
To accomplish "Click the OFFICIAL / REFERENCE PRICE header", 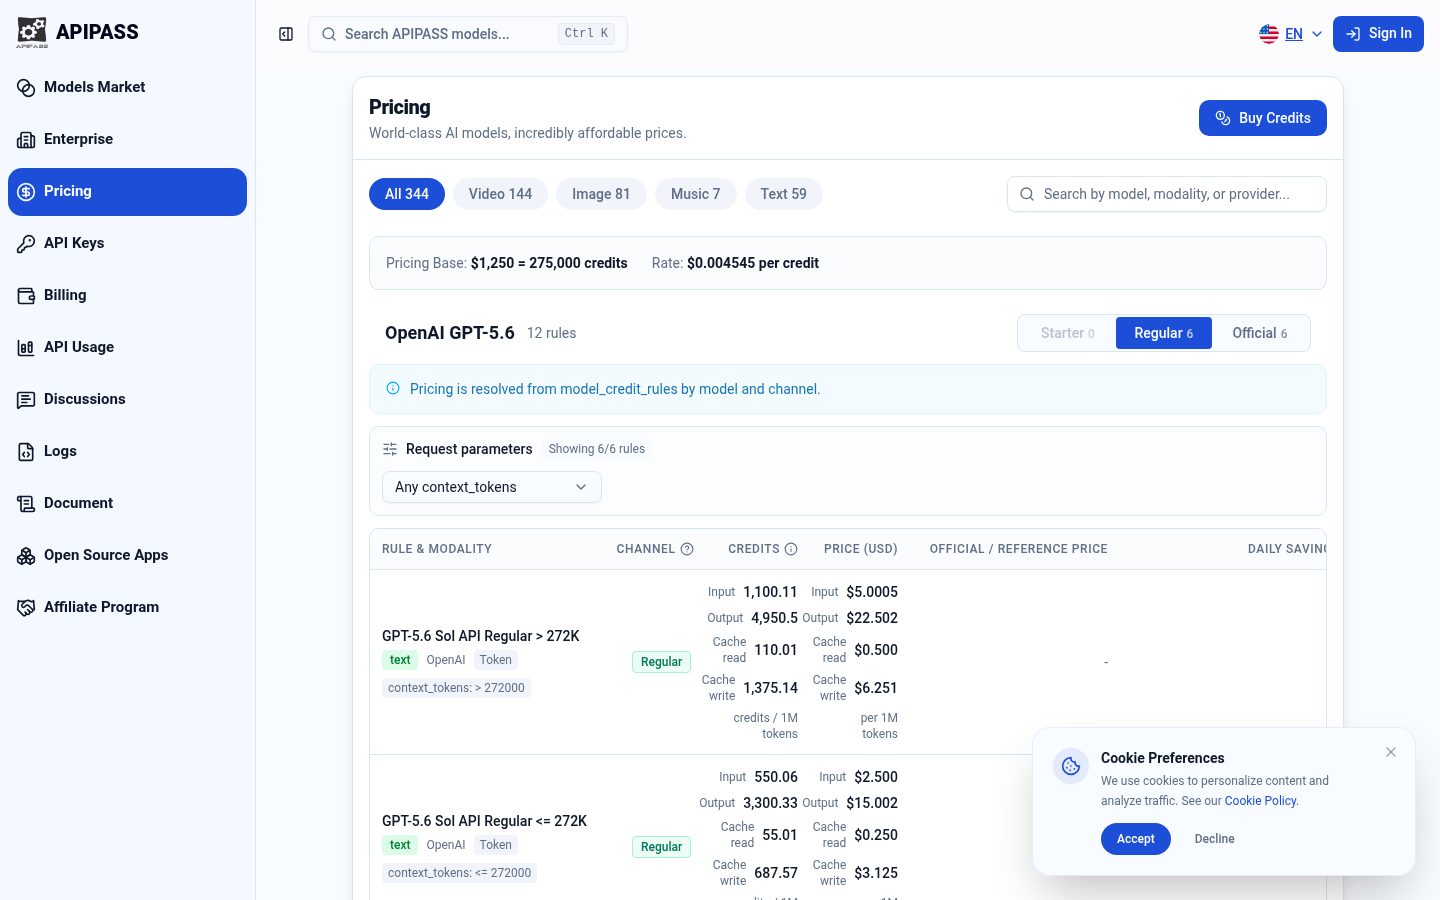I will (1018, 549).
